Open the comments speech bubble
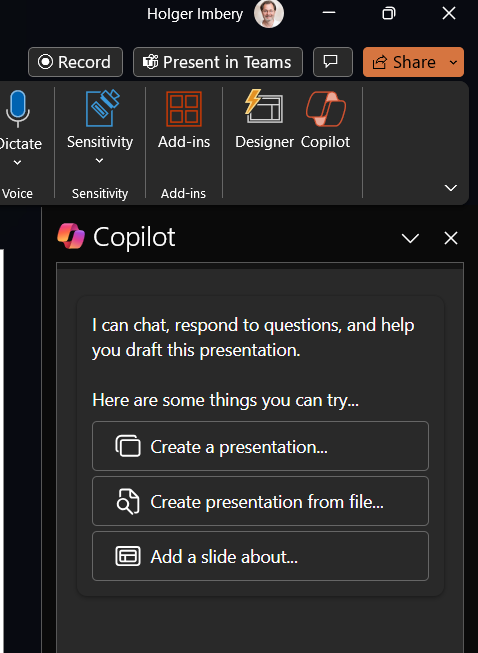The height and width of the screenshot is (653, 478). pos(333,62)
